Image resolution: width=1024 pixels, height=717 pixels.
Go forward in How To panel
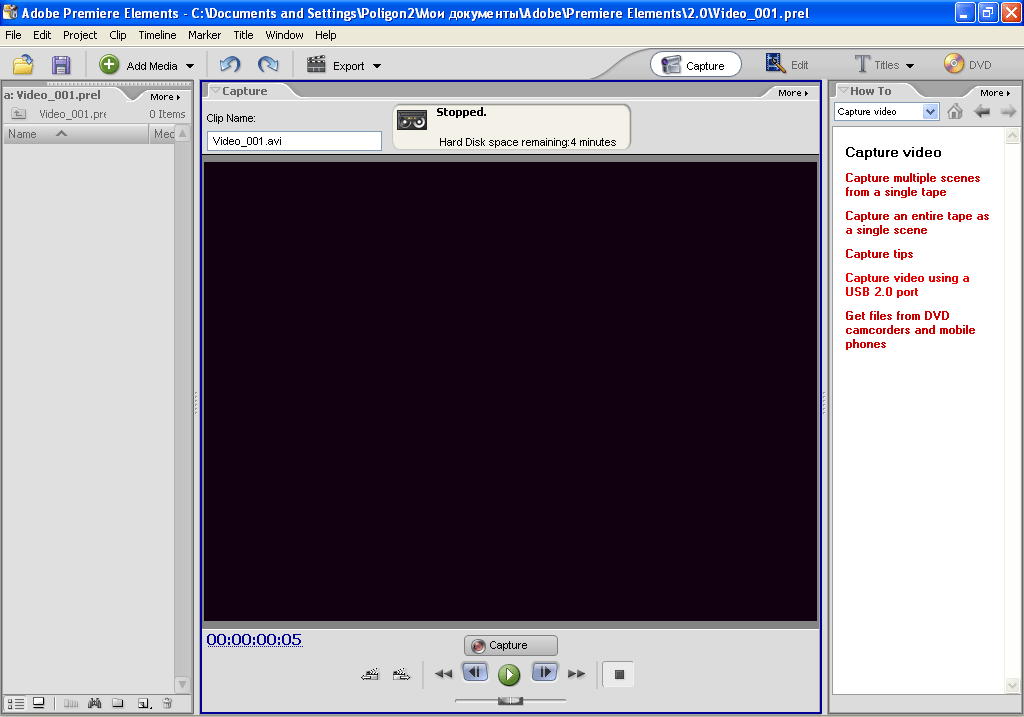1008,112
